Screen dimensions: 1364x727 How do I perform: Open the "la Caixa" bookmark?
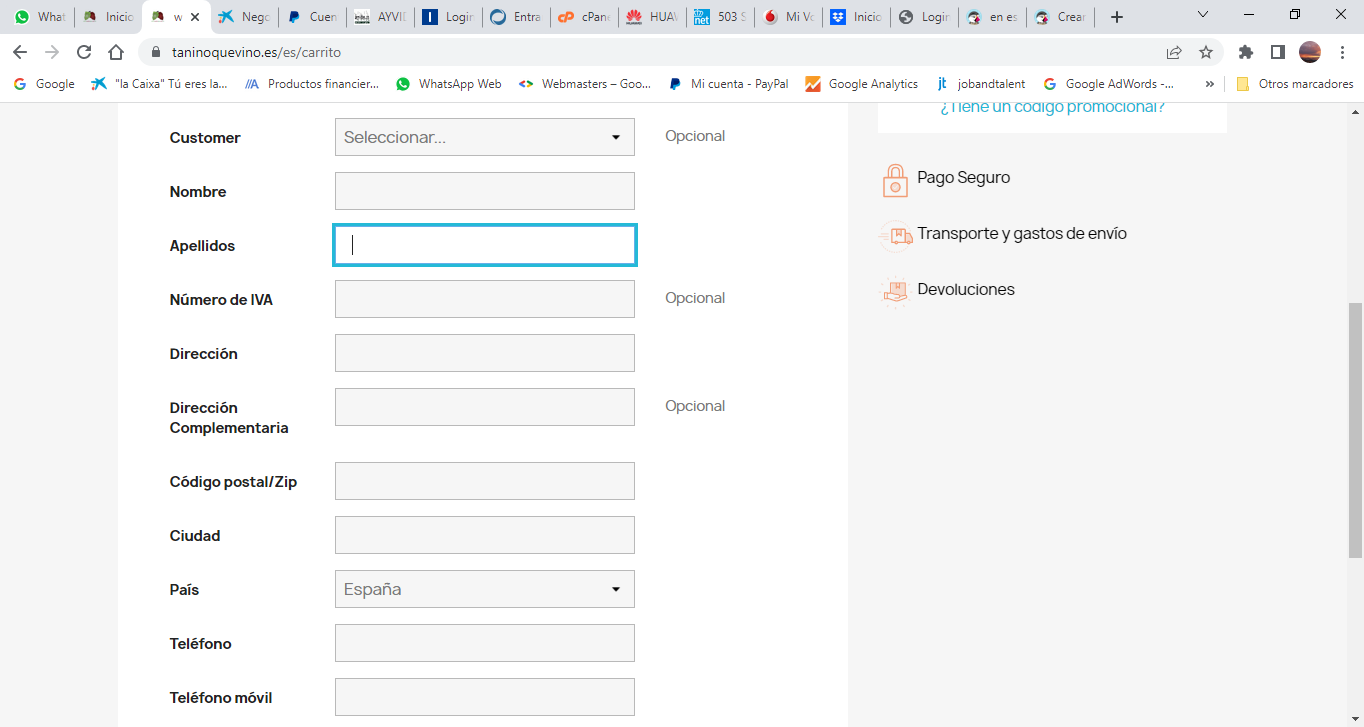click(x=160, y=84)
